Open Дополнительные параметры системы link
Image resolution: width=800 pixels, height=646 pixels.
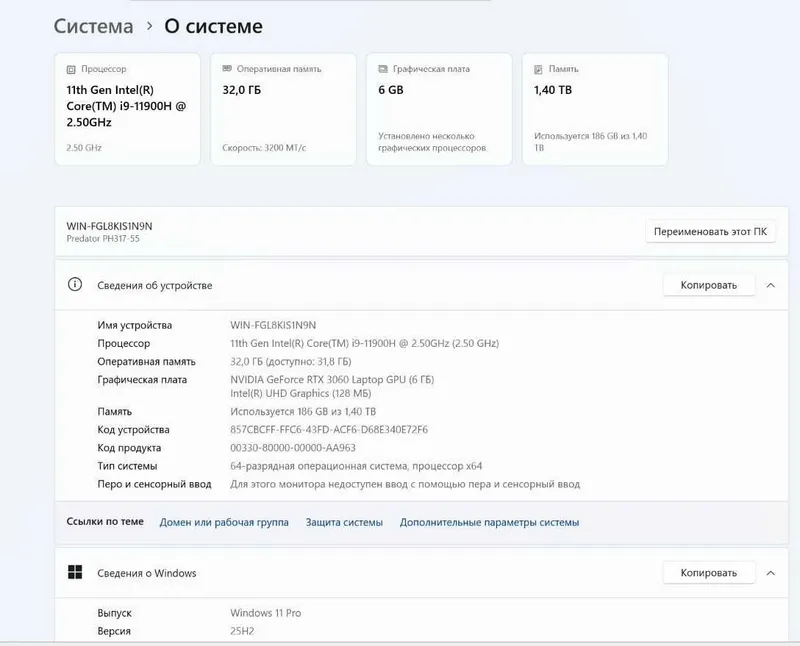[x=489, y=523]
